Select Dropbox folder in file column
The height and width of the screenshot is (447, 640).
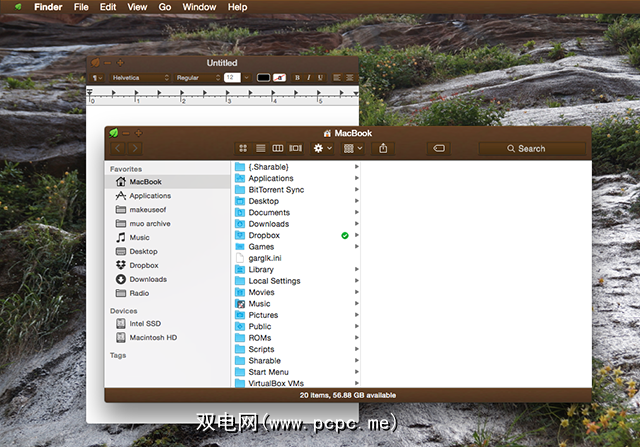[x=296, y=235]
